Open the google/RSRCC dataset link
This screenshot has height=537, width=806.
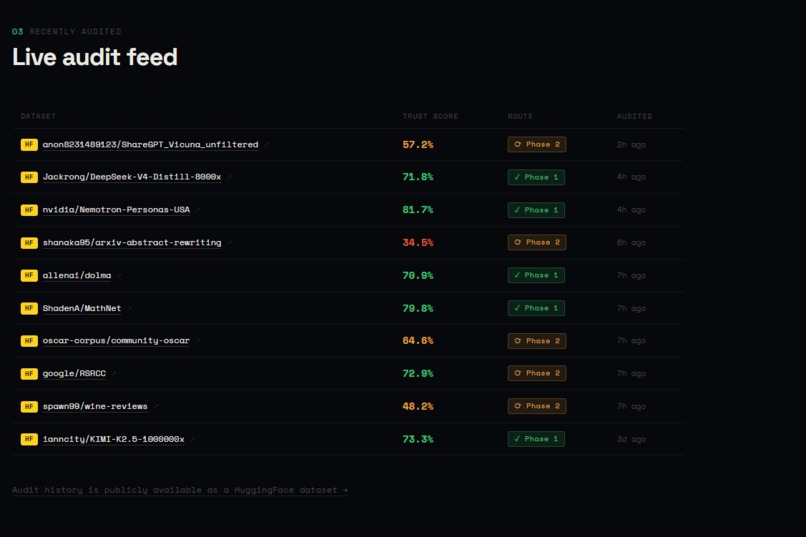[74, 374]
